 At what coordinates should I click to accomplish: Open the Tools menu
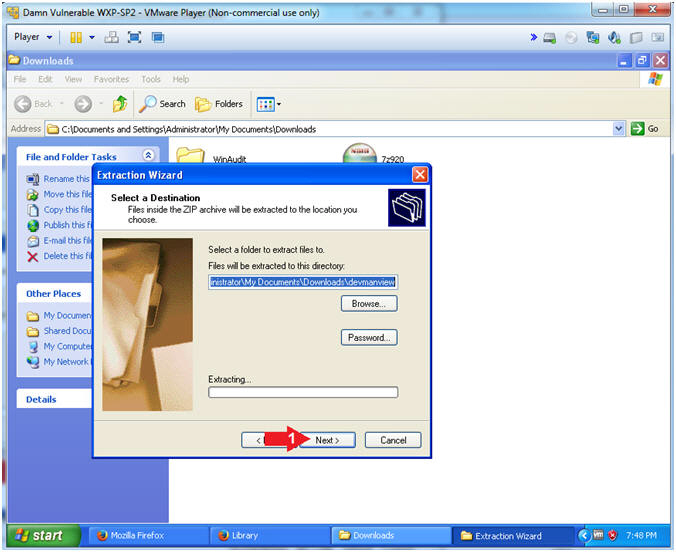tap(151, 79)
